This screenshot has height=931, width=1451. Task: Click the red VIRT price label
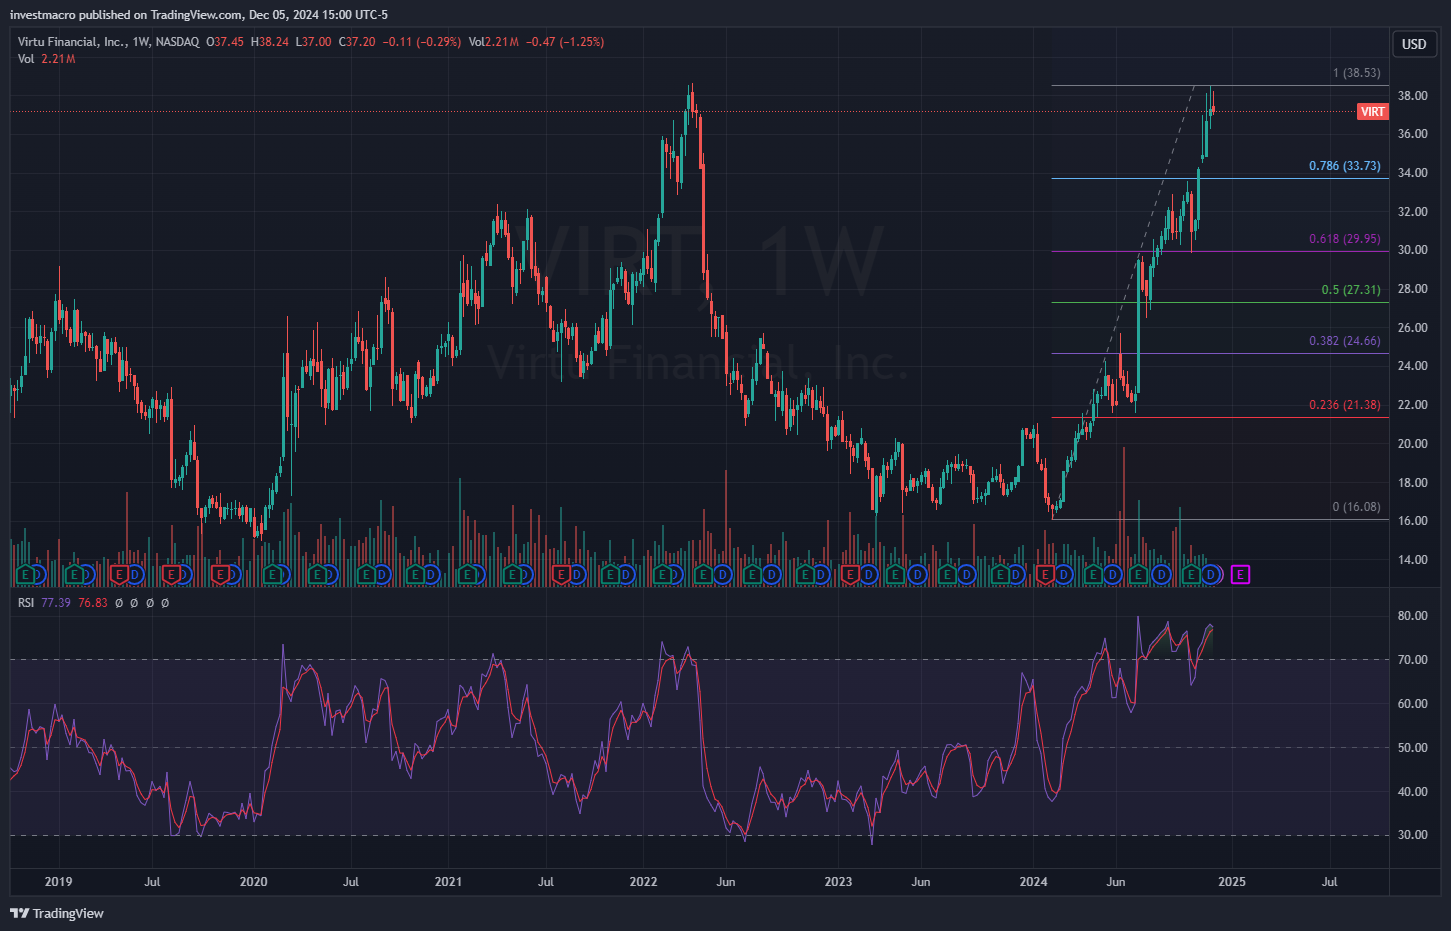[1373, 111]
